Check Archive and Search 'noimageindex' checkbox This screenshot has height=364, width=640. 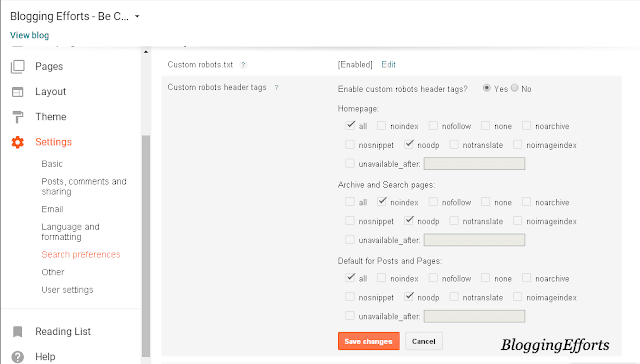click(518, 221)
